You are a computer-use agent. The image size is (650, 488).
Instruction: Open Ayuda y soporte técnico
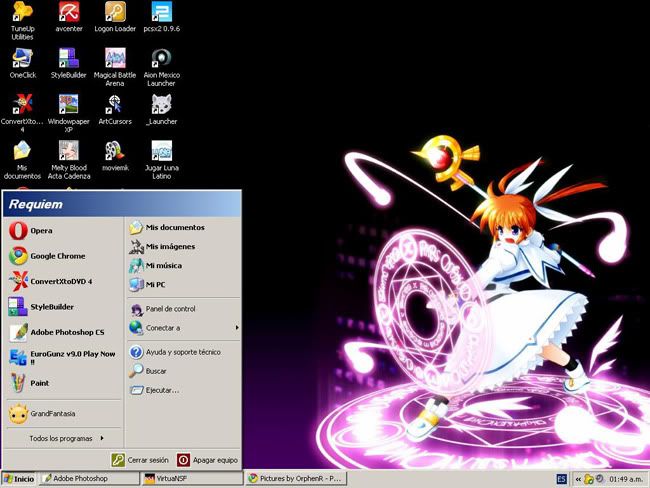(x=184, y=352)
